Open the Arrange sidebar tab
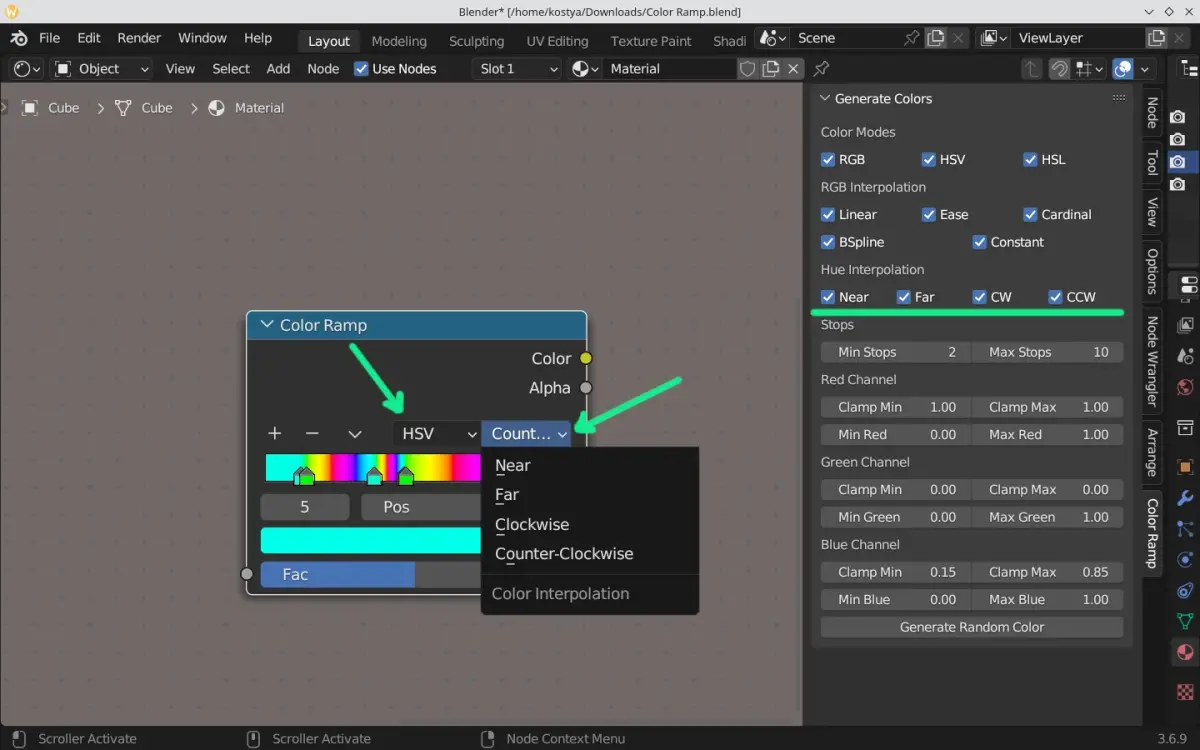The height and width of the screenshot is (750, 1200). coord(1152,453)
